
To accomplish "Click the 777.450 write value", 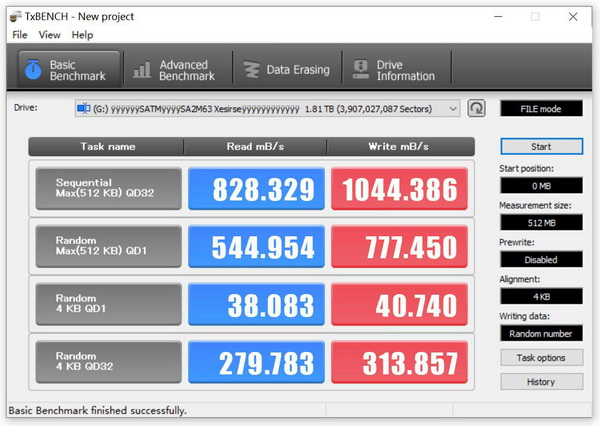I will (399, 246).
